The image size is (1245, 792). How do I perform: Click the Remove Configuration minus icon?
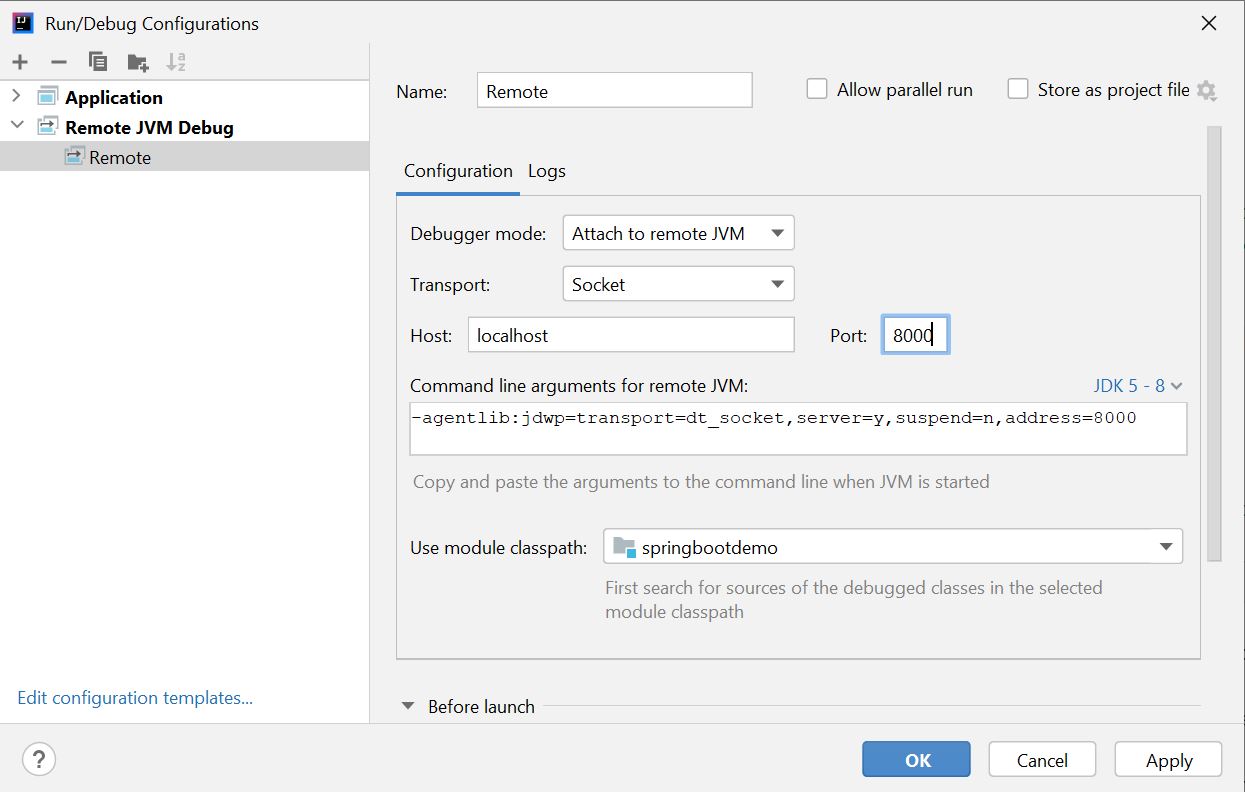pyautogui.click(x=58, y=62)
